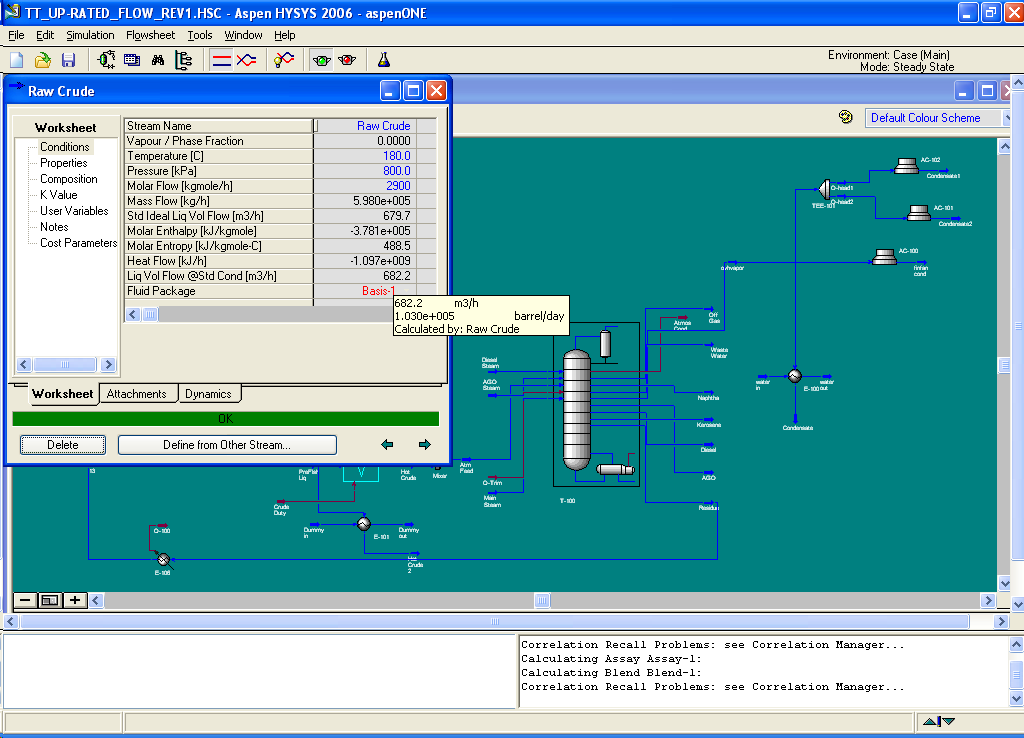Image resolution: width=1024 pixels, height=738 pixels.
Task: Put solver on holding with red light
Action: pos(347,61)
